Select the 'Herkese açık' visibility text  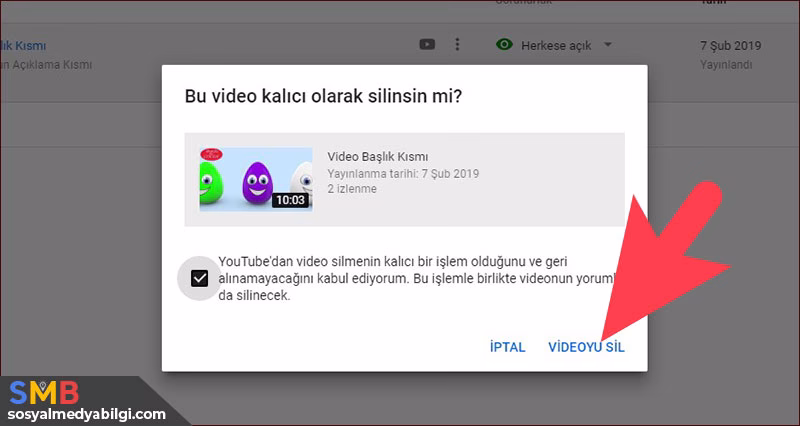pyautogui.click(x=556, y=46)
